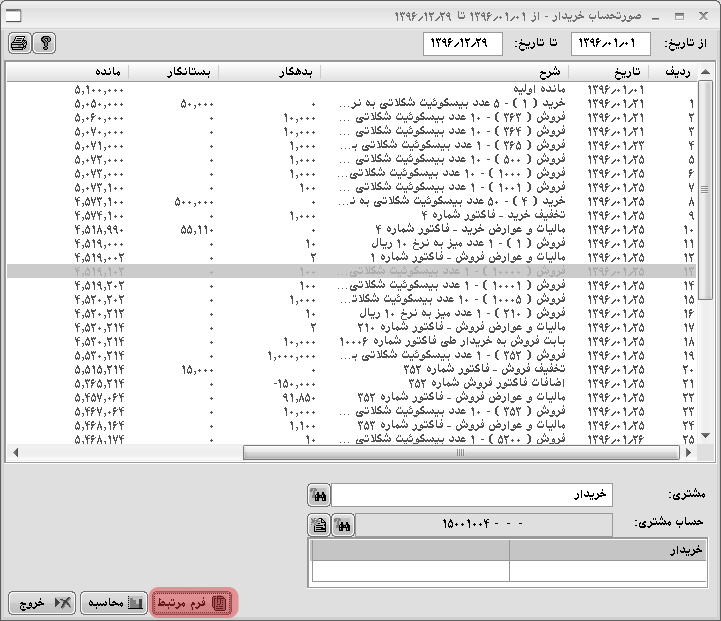
Task: Click the printer icon button
Action: [20, 43]
